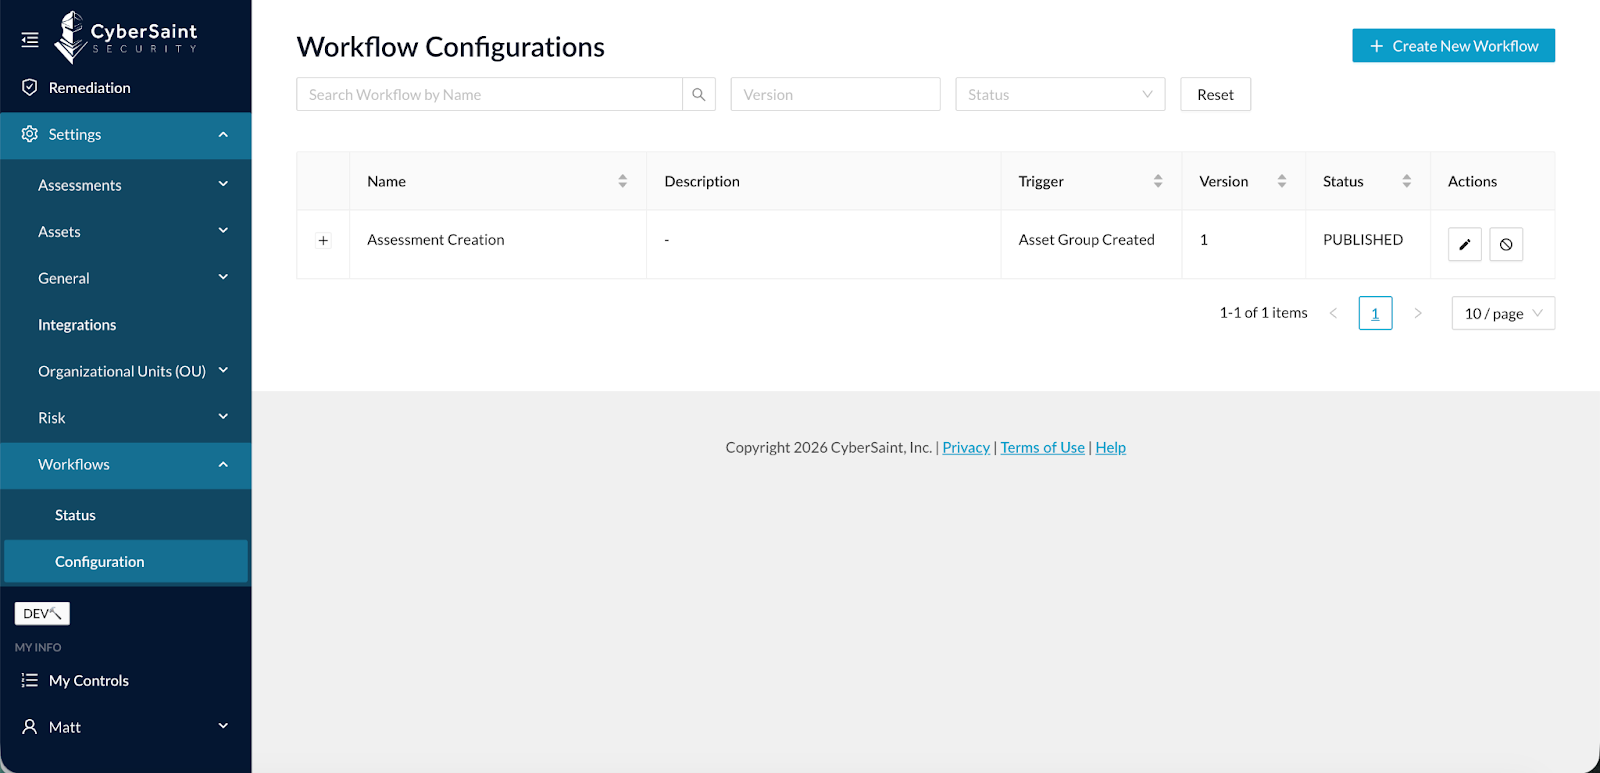Click the search magnifier icon
The height and width of the screenshot is (773, 1600).
(x=699, y=94)
